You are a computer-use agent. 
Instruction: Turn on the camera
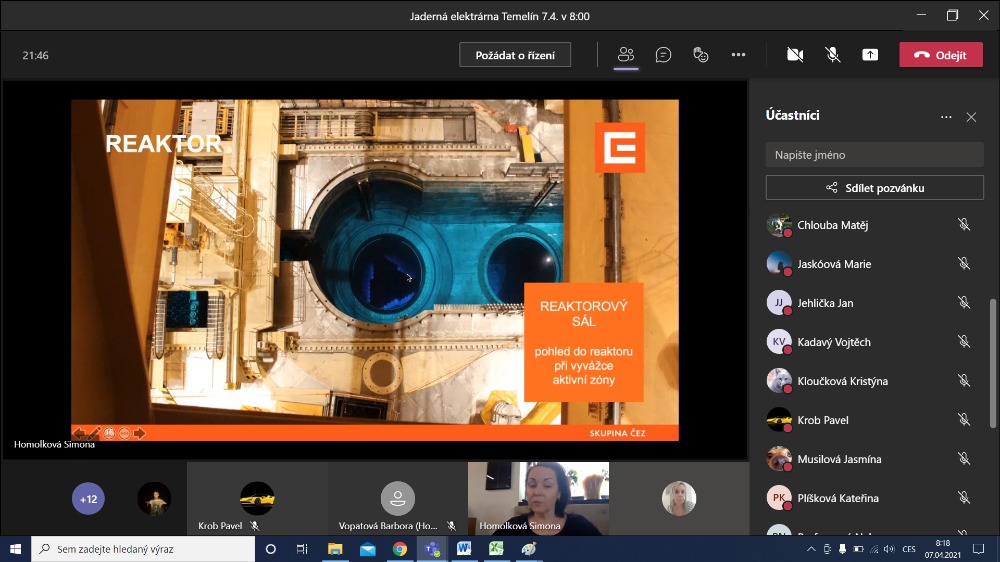[795, 55]
